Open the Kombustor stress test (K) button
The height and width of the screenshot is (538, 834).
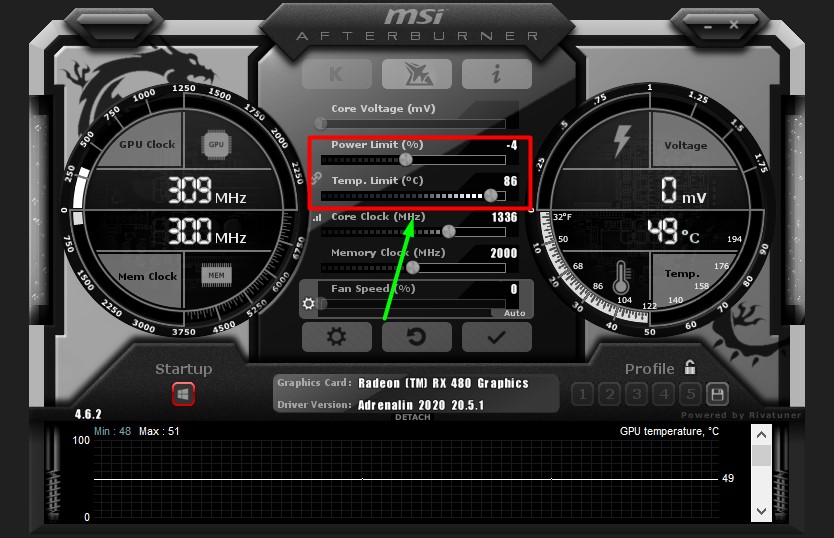pos(337,73)
